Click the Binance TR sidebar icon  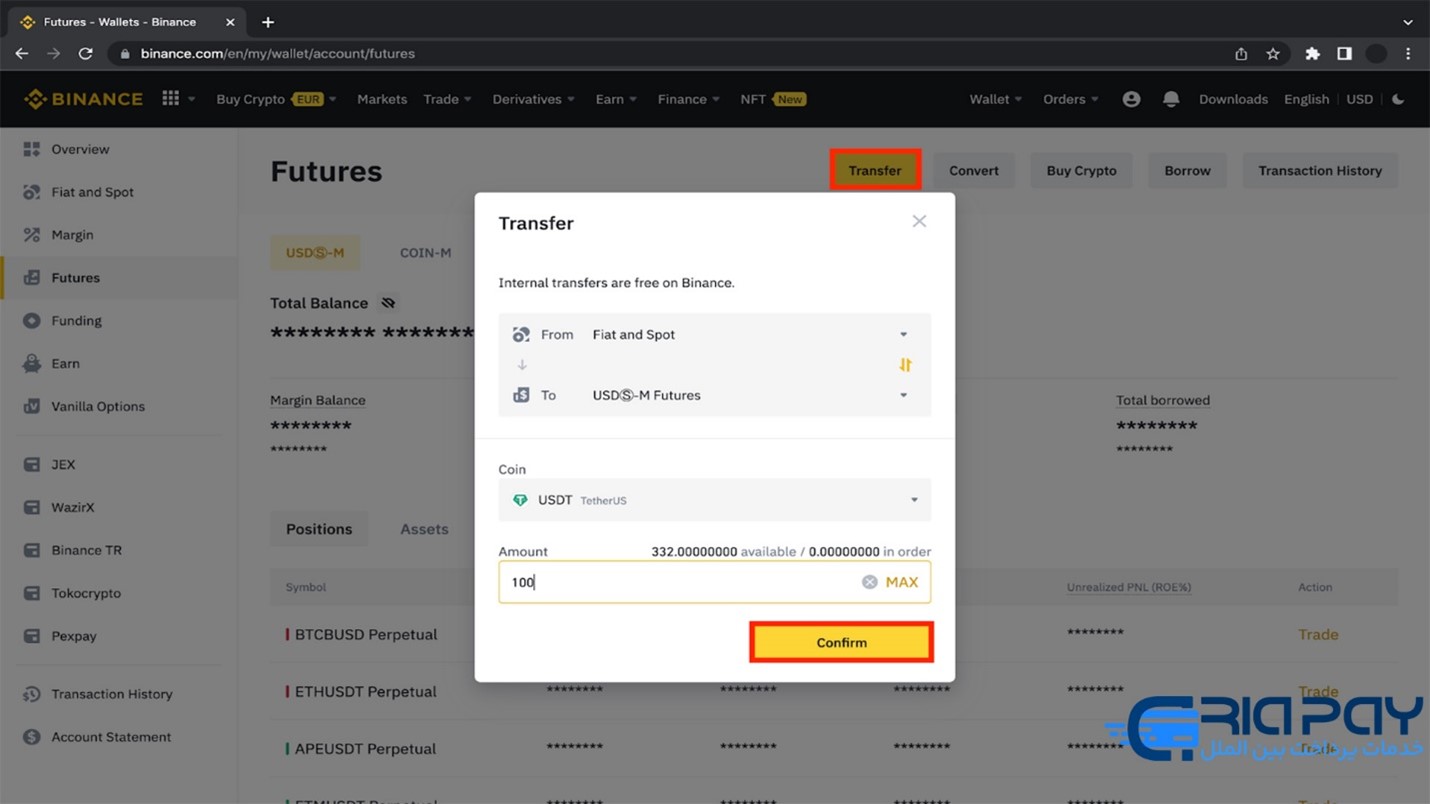pyautogui.click(x=32, y=551)
